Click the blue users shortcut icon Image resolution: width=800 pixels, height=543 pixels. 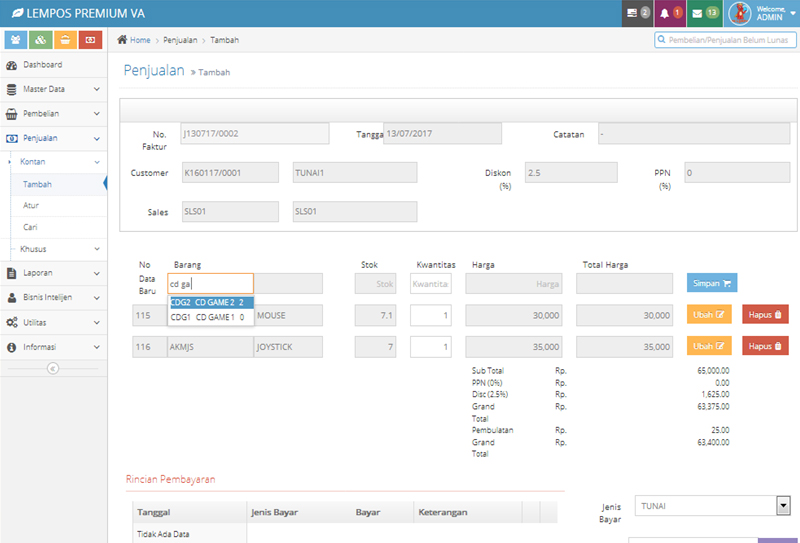click(16, 40)
